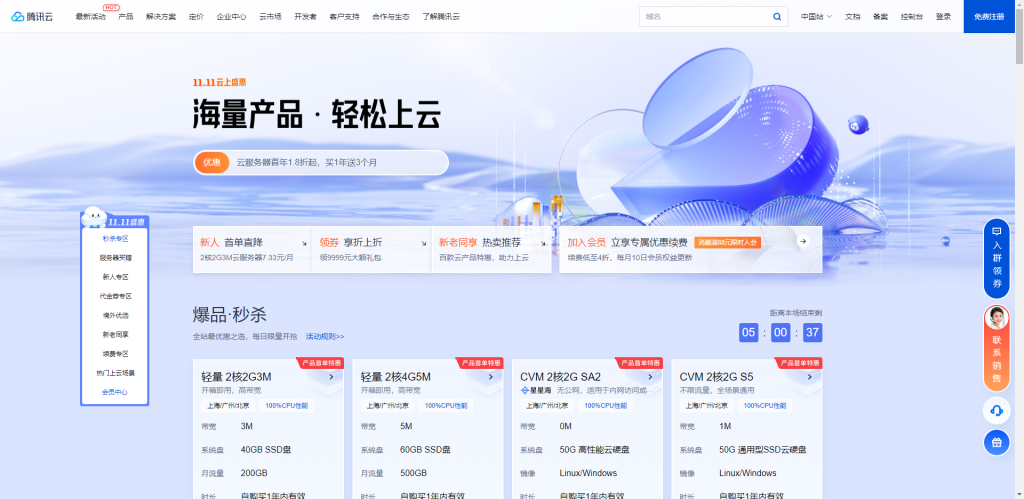1024x499 pixels.
Task: Click the 免费注册 button
Action: 989,16
